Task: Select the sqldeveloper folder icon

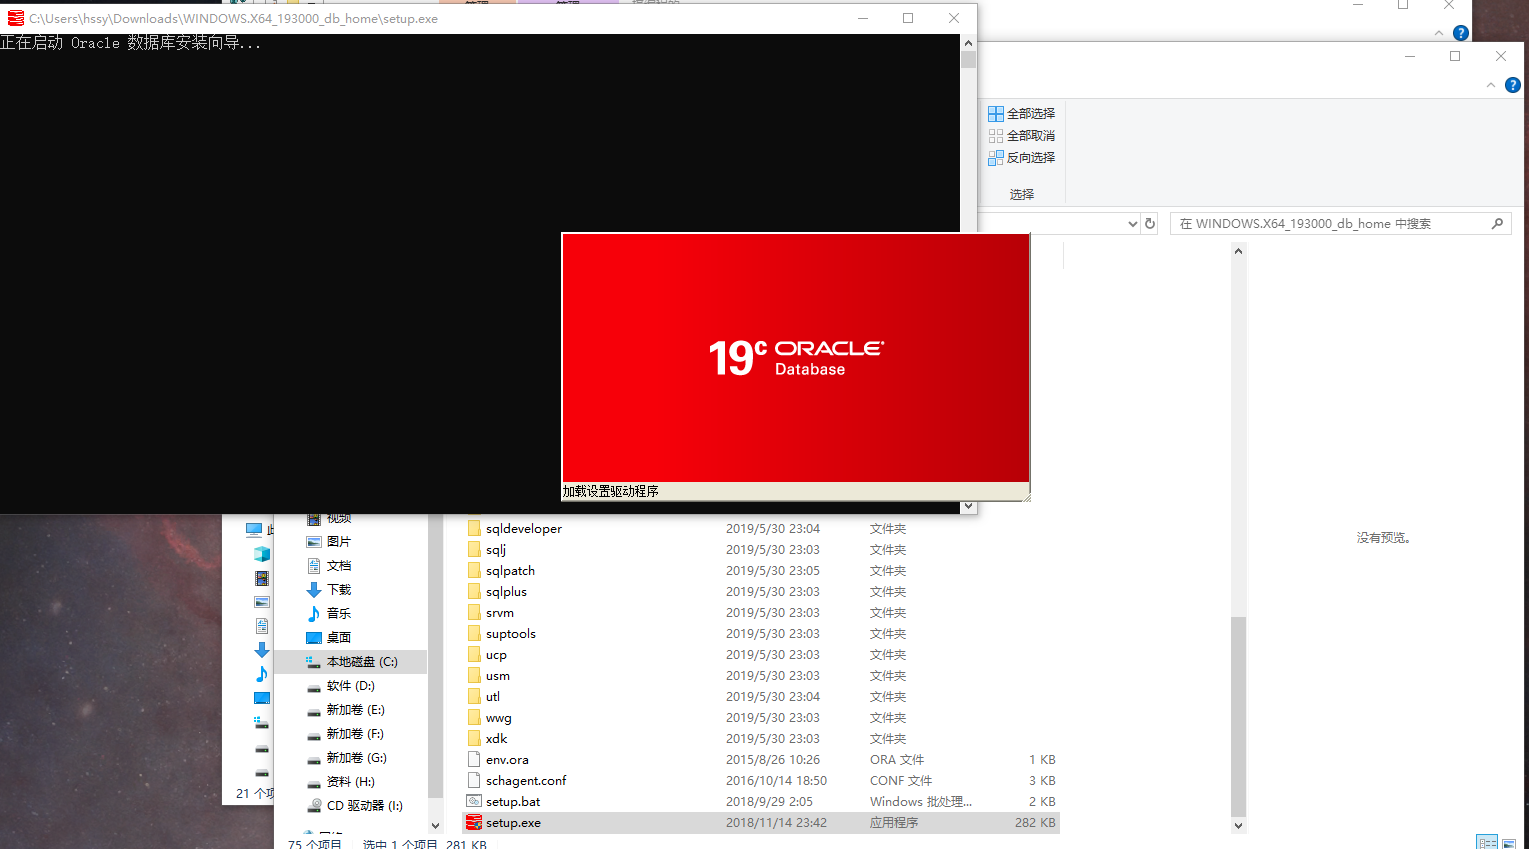Action: 474,529
